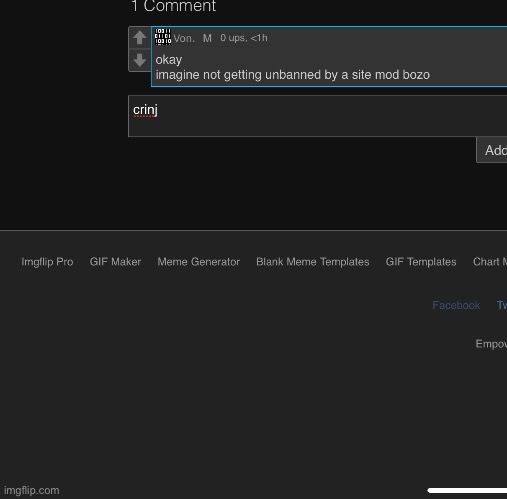Tap the white home indicator bar

click(467, 490)
